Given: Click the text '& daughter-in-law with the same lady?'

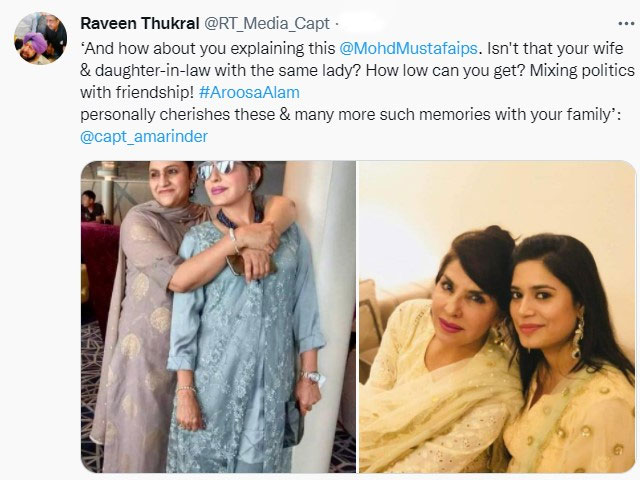Looking at the screenshot, I should point(221,71).
